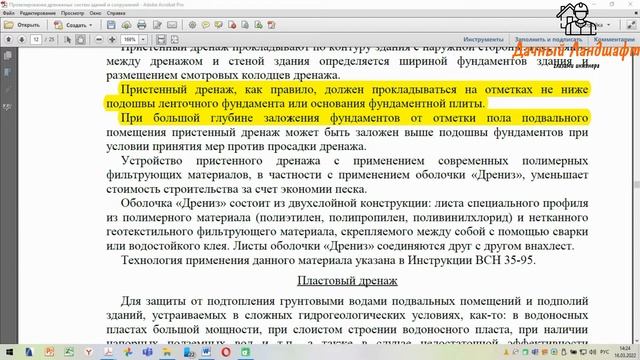
Task: Enable scrolling page fit-width mode icon
Action: pos(161,40)
